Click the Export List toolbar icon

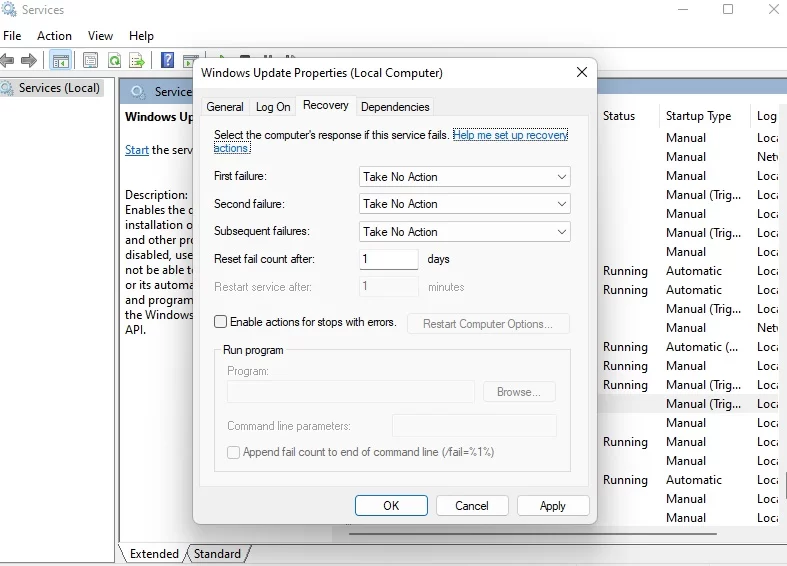coord(137,61)
